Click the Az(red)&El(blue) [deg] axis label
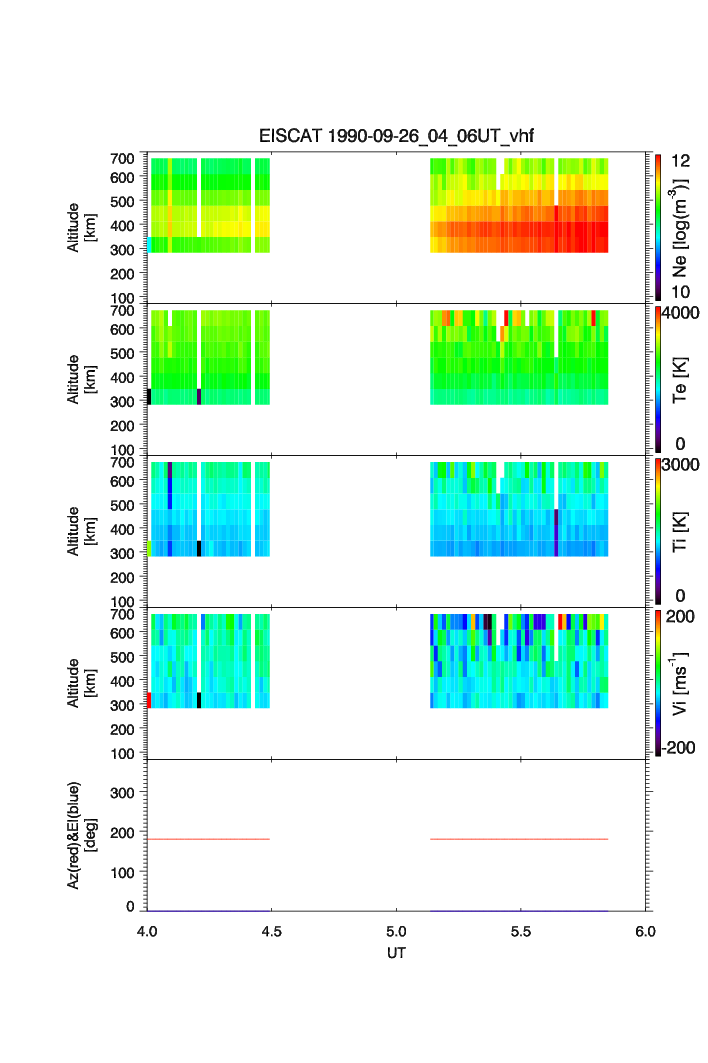This screenshot has width=708, height=1063. coord(81,835)
